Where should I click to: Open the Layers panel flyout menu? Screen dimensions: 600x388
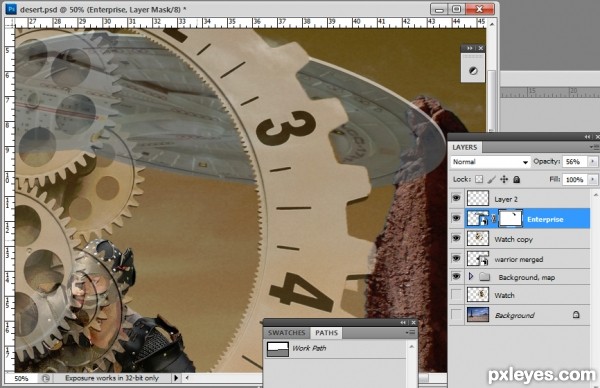click(x=594, y=147)
